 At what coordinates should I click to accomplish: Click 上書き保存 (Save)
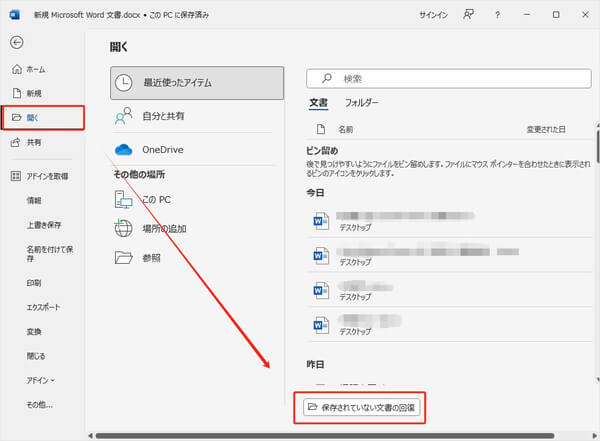(44, 225)
